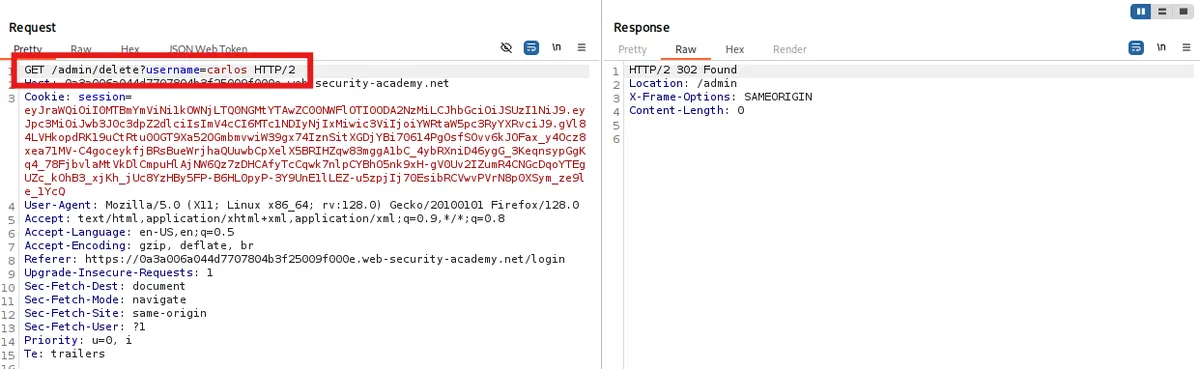This screenshot has width=1200, height=369.
Task: Show non-printable \n characters in Request panel
Action: pyautogui.click(x=556, y=47)
